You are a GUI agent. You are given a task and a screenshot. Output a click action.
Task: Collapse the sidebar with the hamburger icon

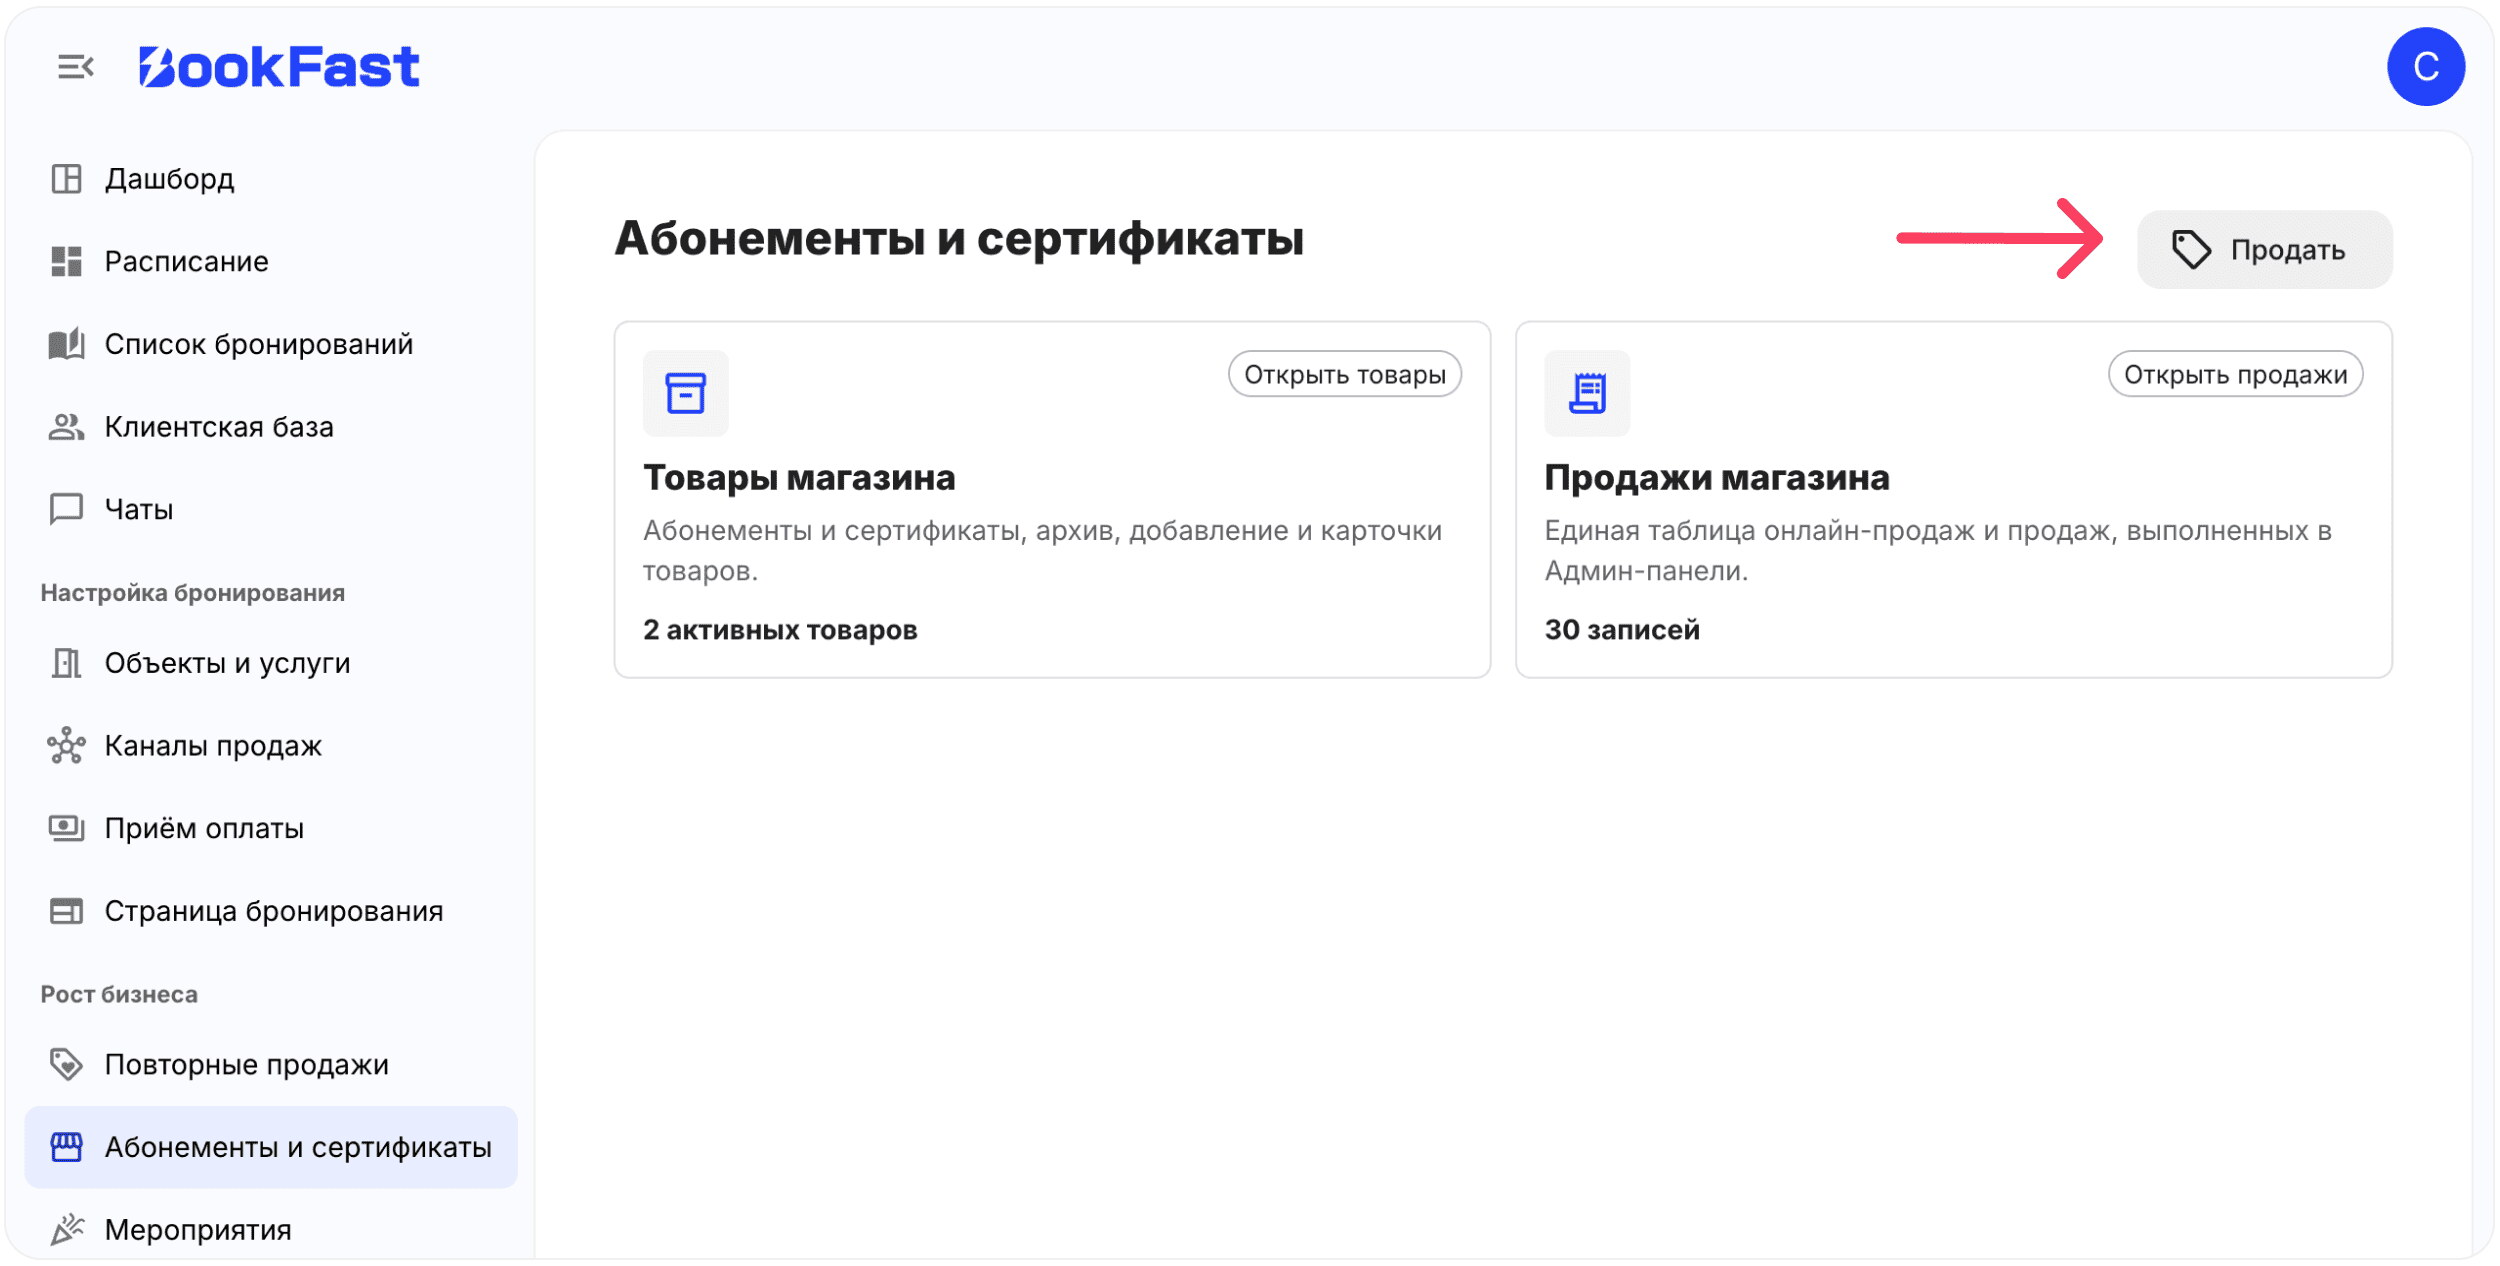76,67
